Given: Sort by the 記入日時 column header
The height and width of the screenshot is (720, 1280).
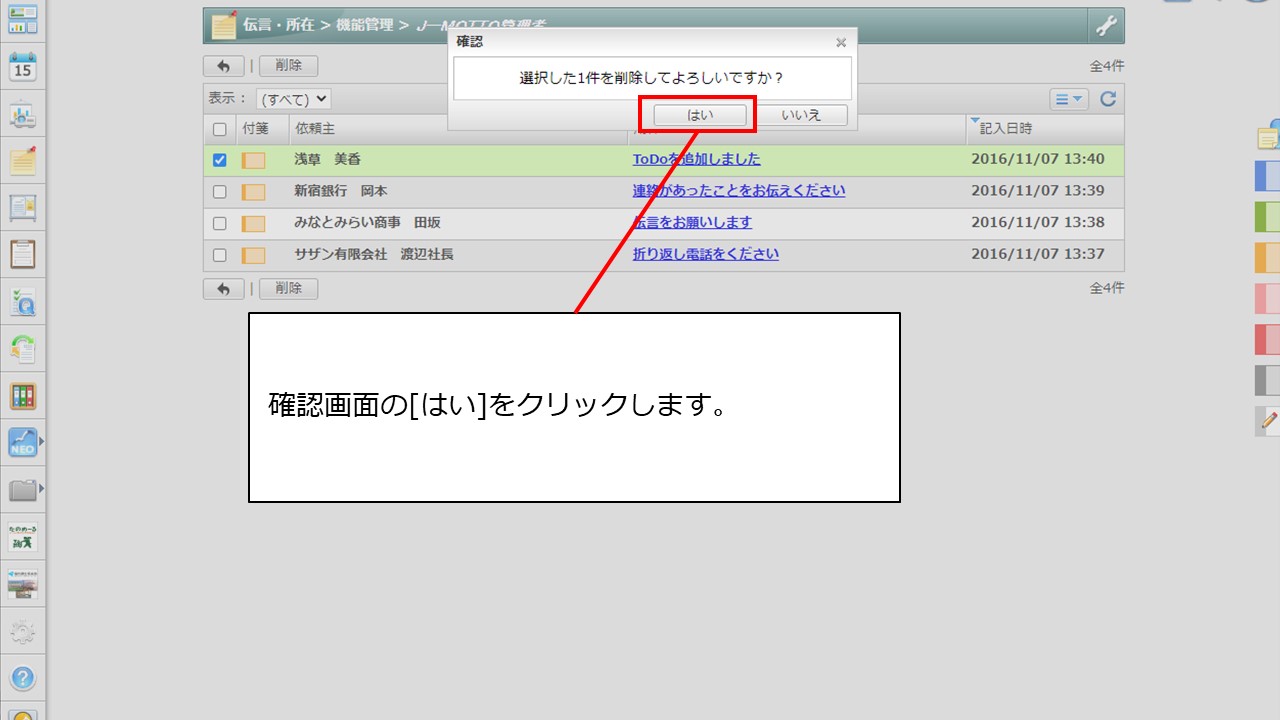Looking at the screenshot, I should (1006, 129).
